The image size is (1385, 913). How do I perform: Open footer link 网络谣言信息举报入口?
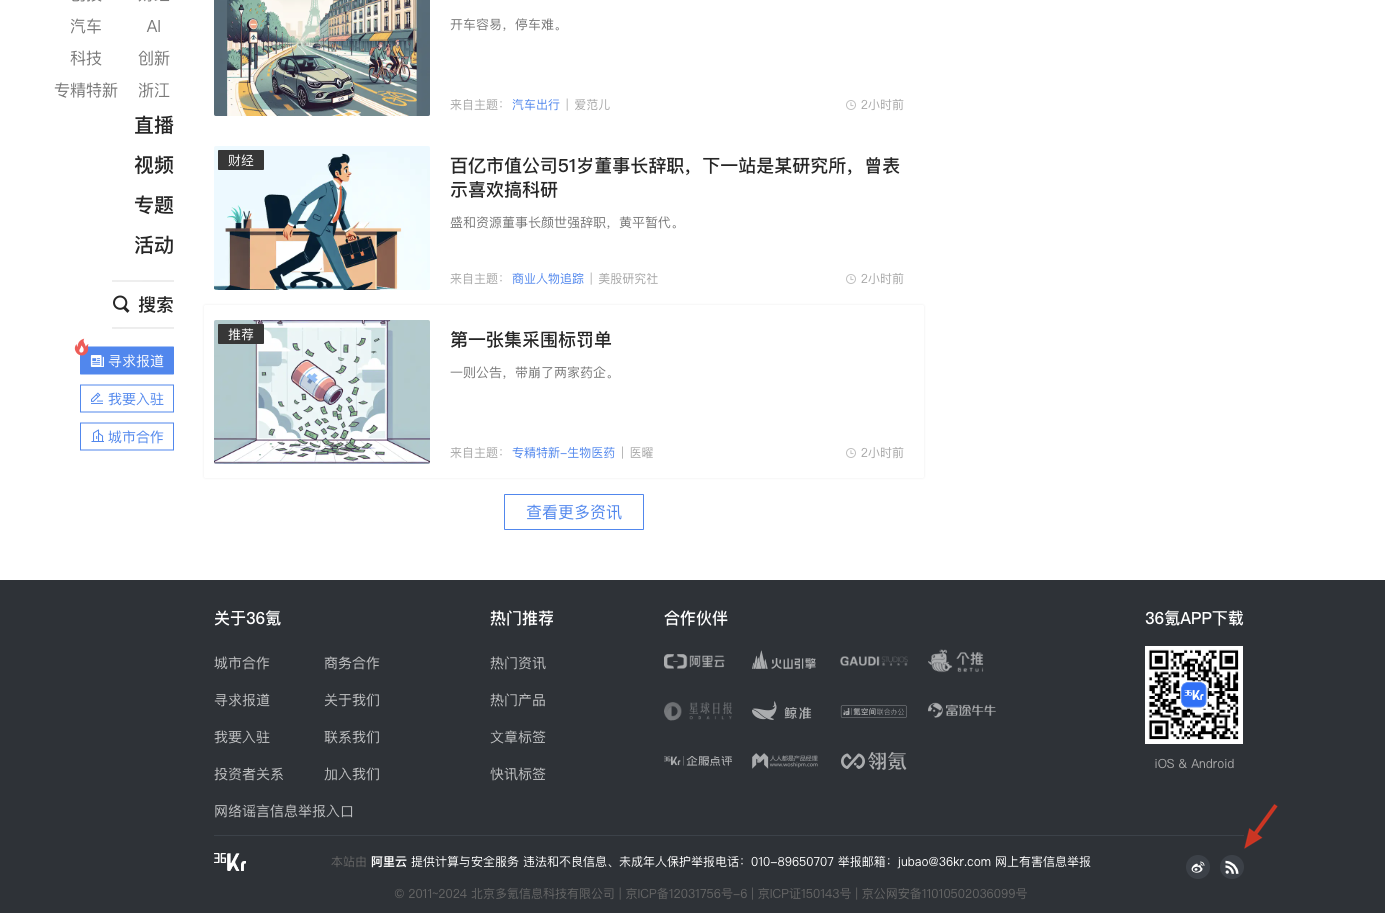pyautogui.click(x=284, y=811)
